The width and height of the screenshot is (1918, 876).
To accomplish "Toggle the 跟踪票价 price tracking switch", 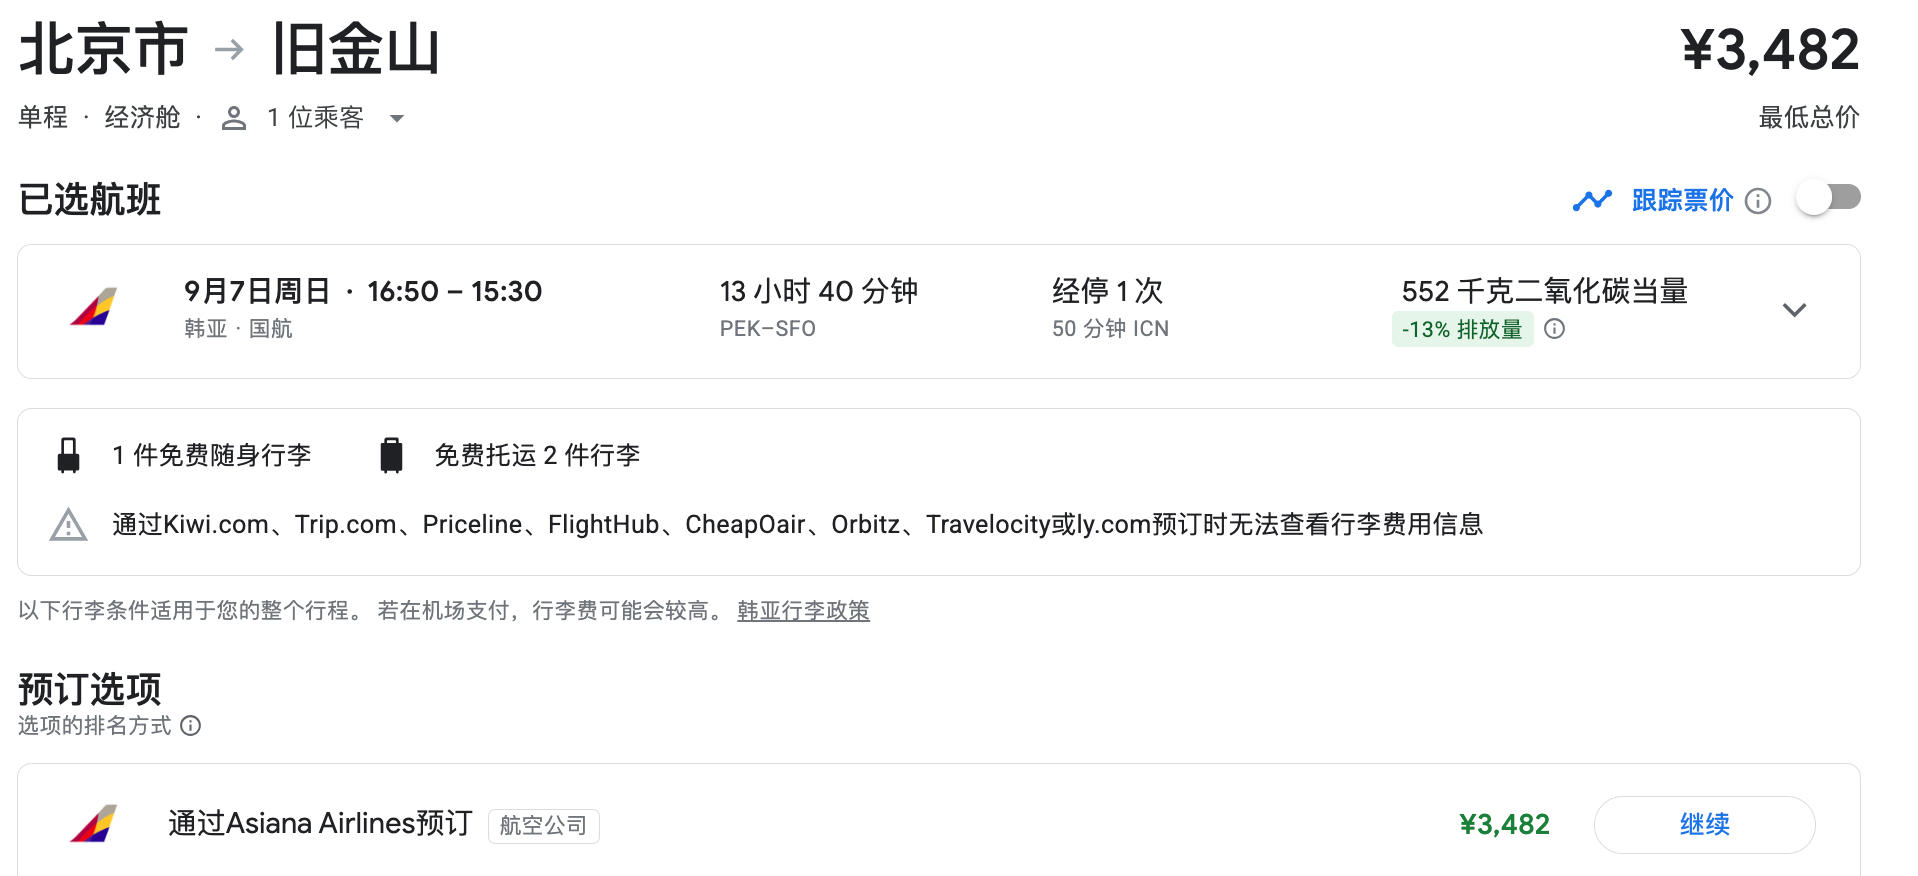I will 1828,197.
